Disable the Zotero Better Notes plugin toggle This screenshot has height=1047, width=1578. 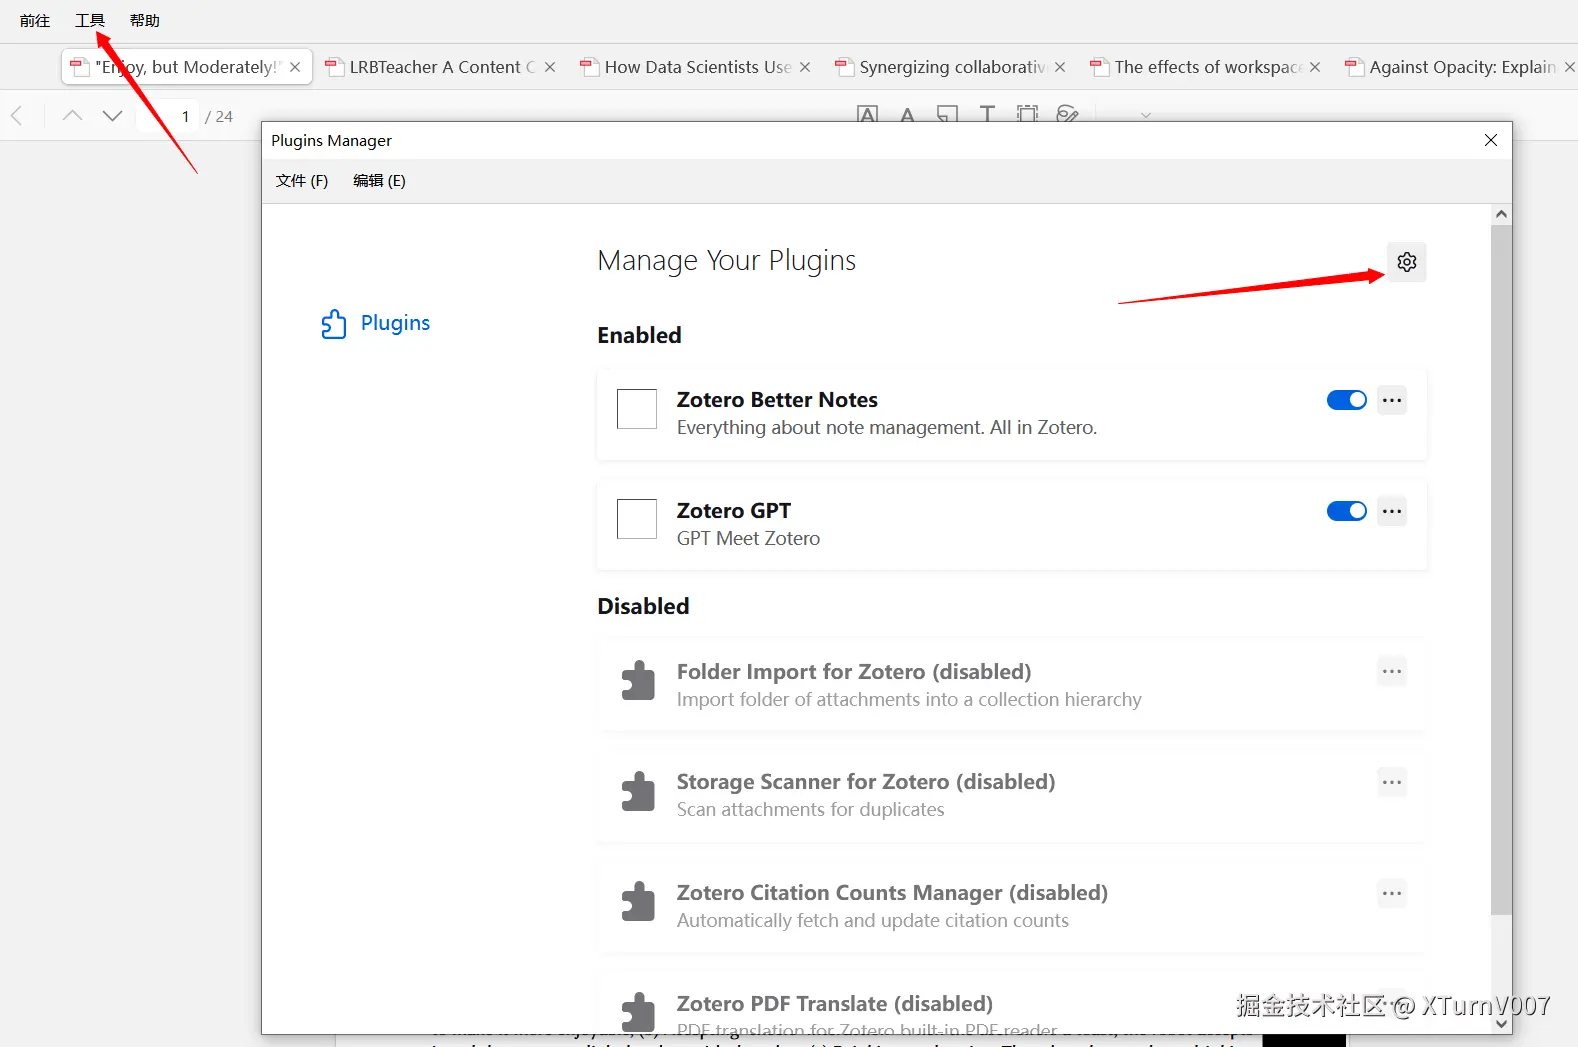coord(1346,400)
